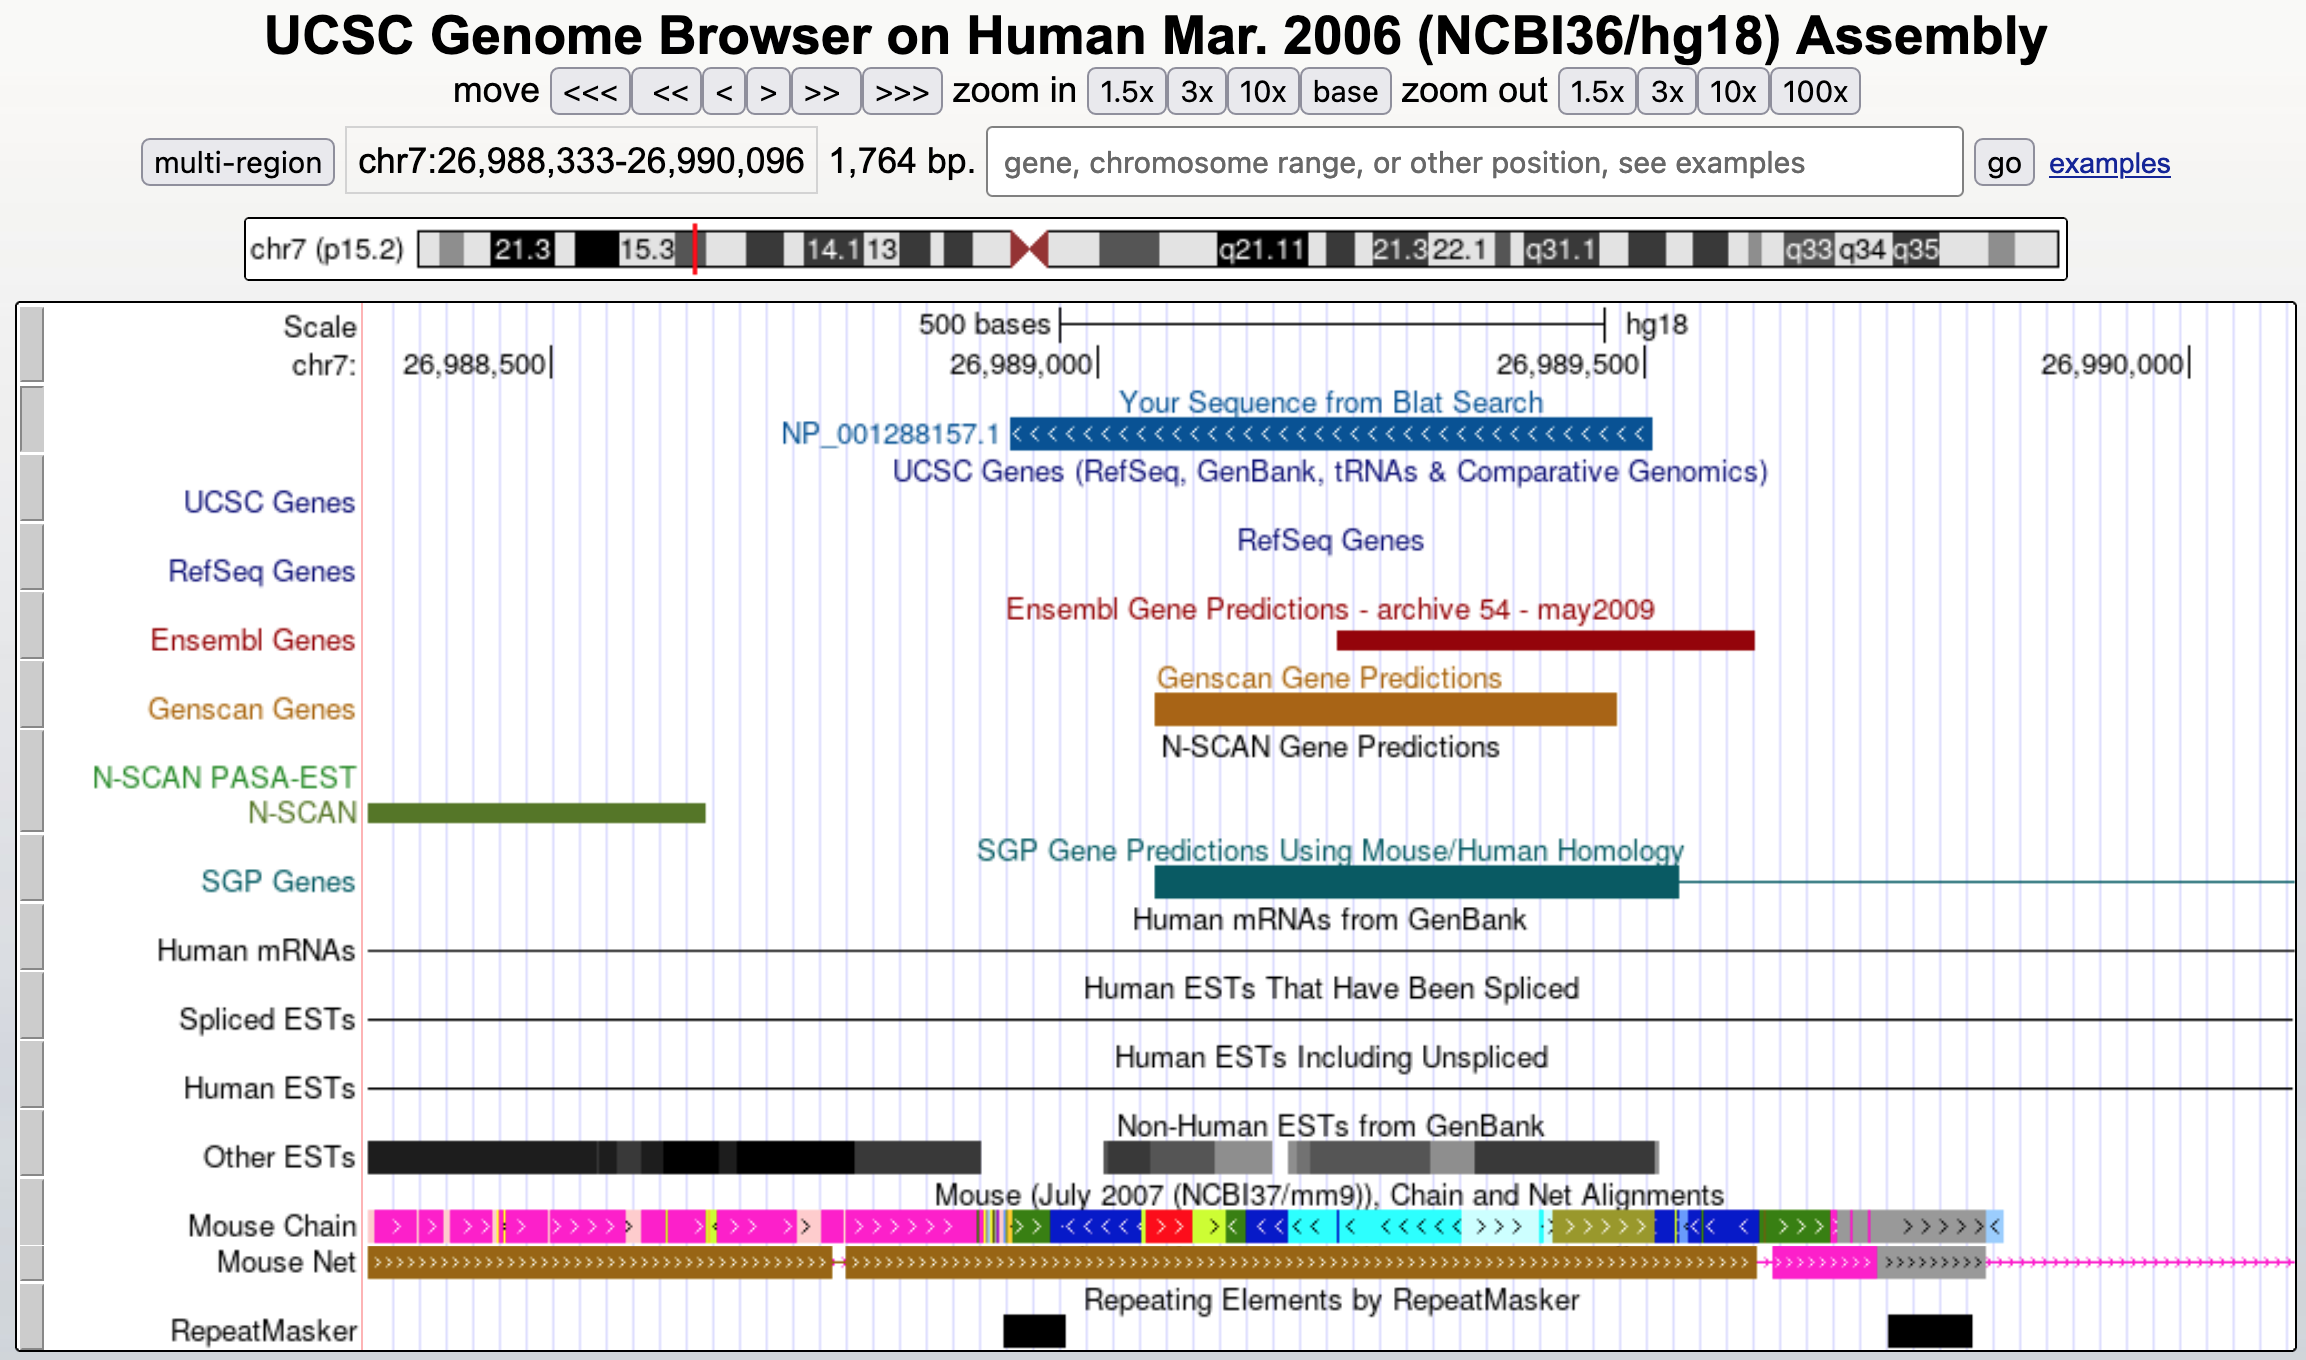Zoom out 3x
The height and width of the screenshot is (1360, 2306).
tap(1667, 92)
